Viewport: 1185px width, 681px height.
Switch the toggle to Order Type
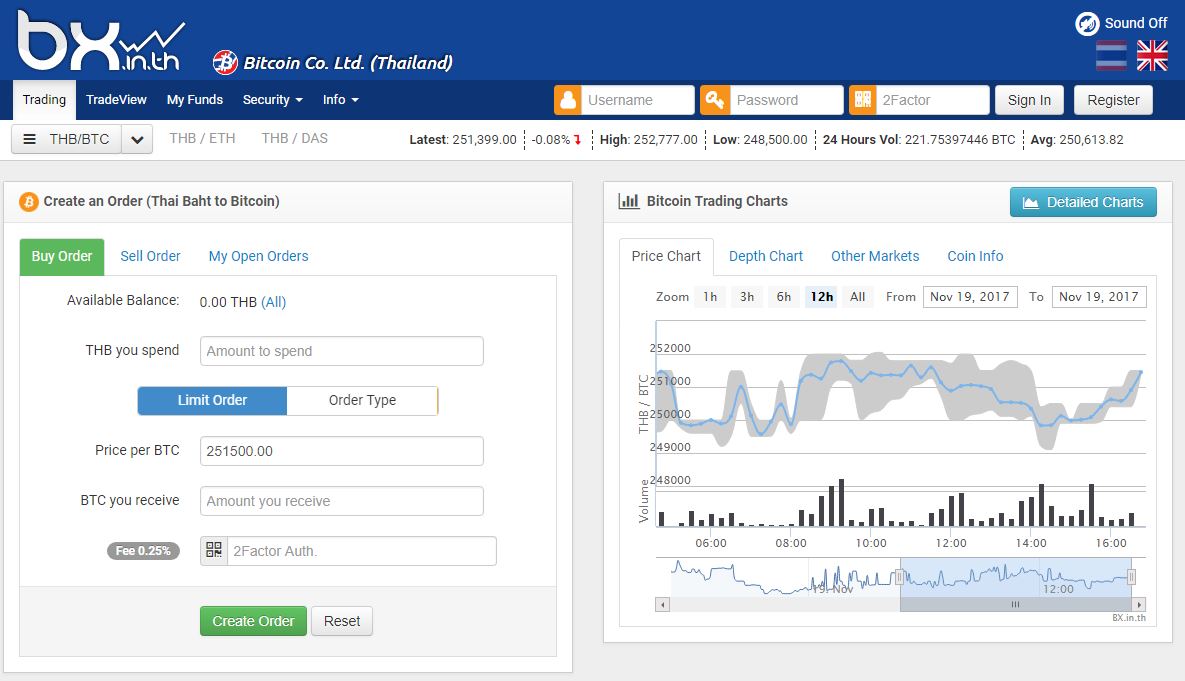point(362,400)
